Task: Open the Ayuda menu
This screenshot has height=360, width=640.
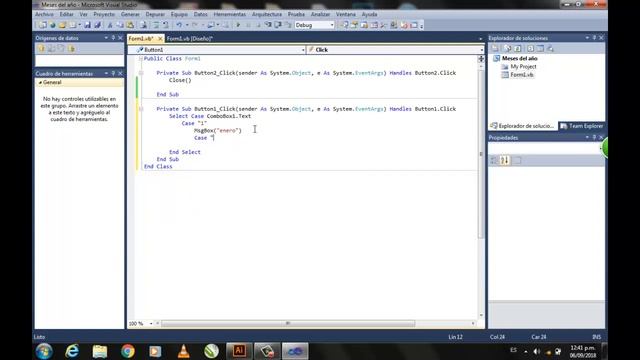Action: 369,14
